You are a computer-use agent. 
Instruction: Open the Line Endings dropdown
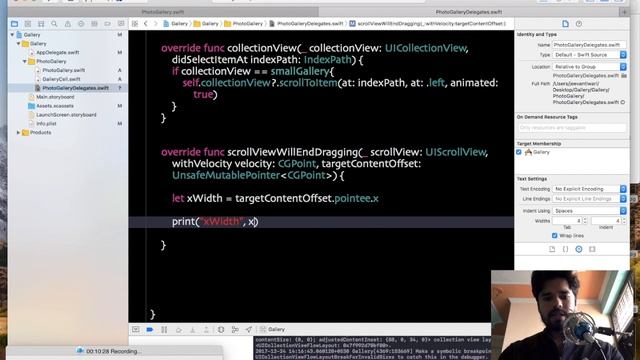(589, 199)
